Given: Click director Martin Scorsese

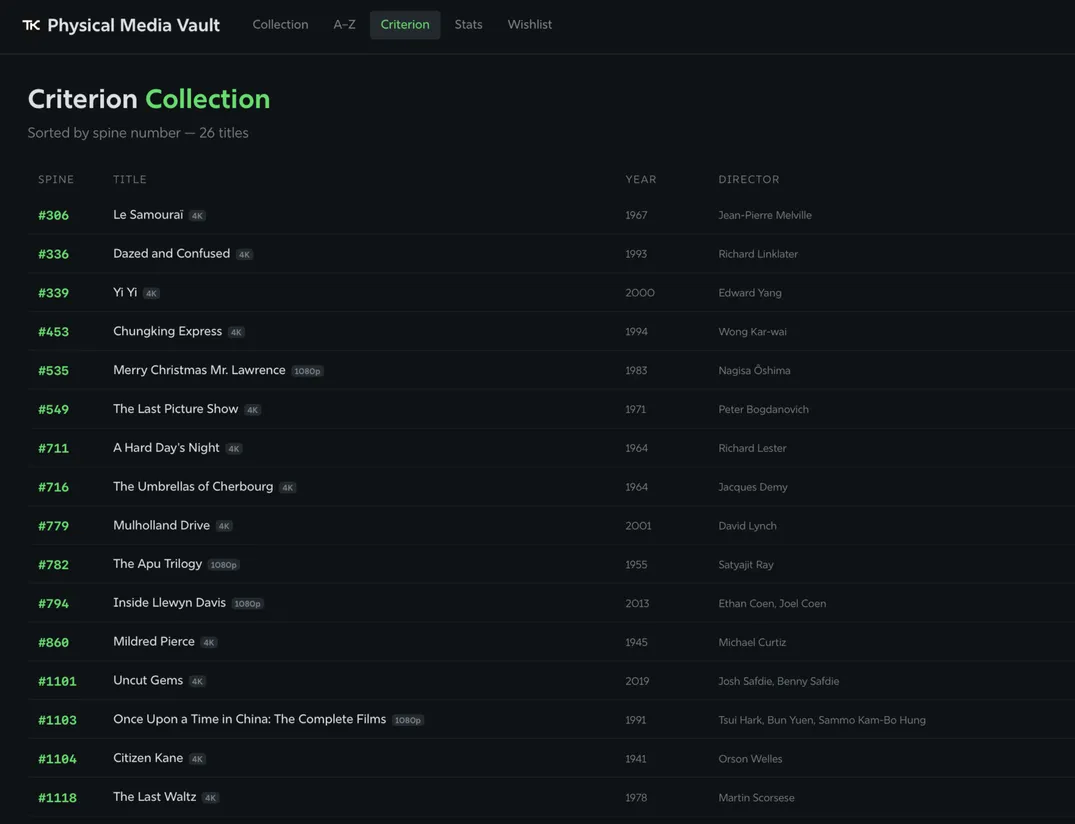Looking at the screenshot, I should point(756,798).
